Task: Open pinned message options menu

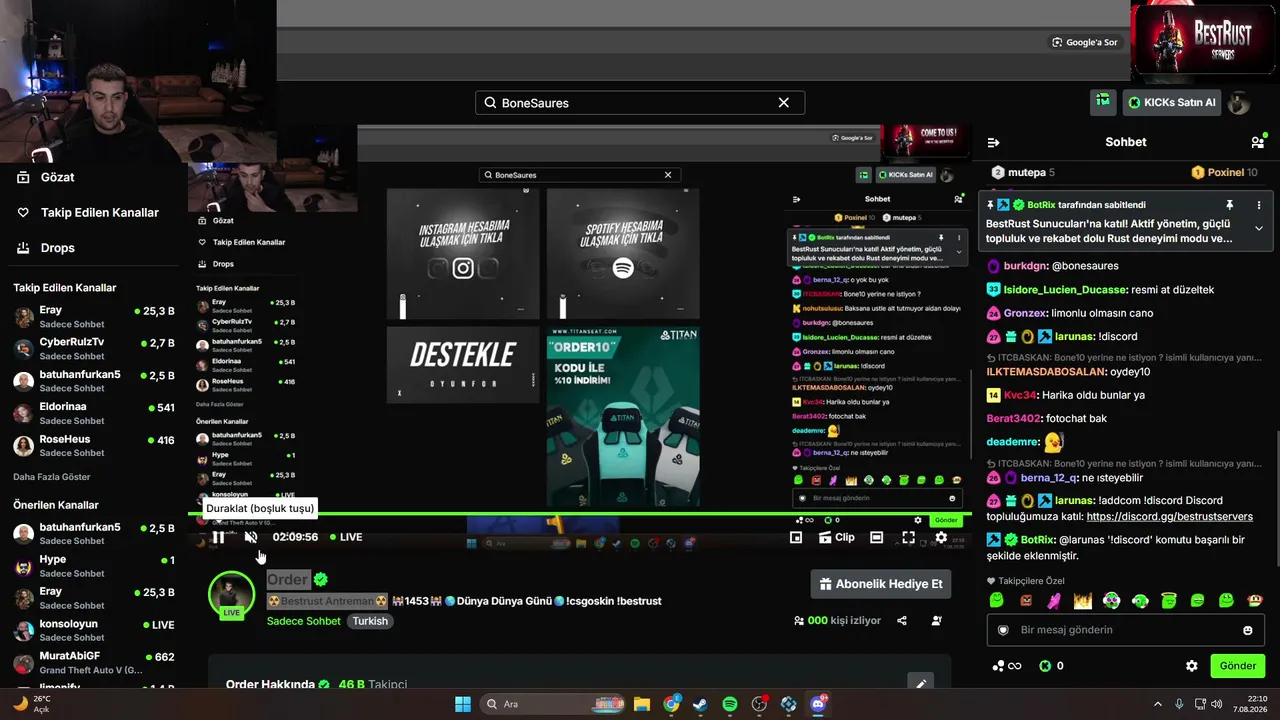Action: click(1259, 205)
